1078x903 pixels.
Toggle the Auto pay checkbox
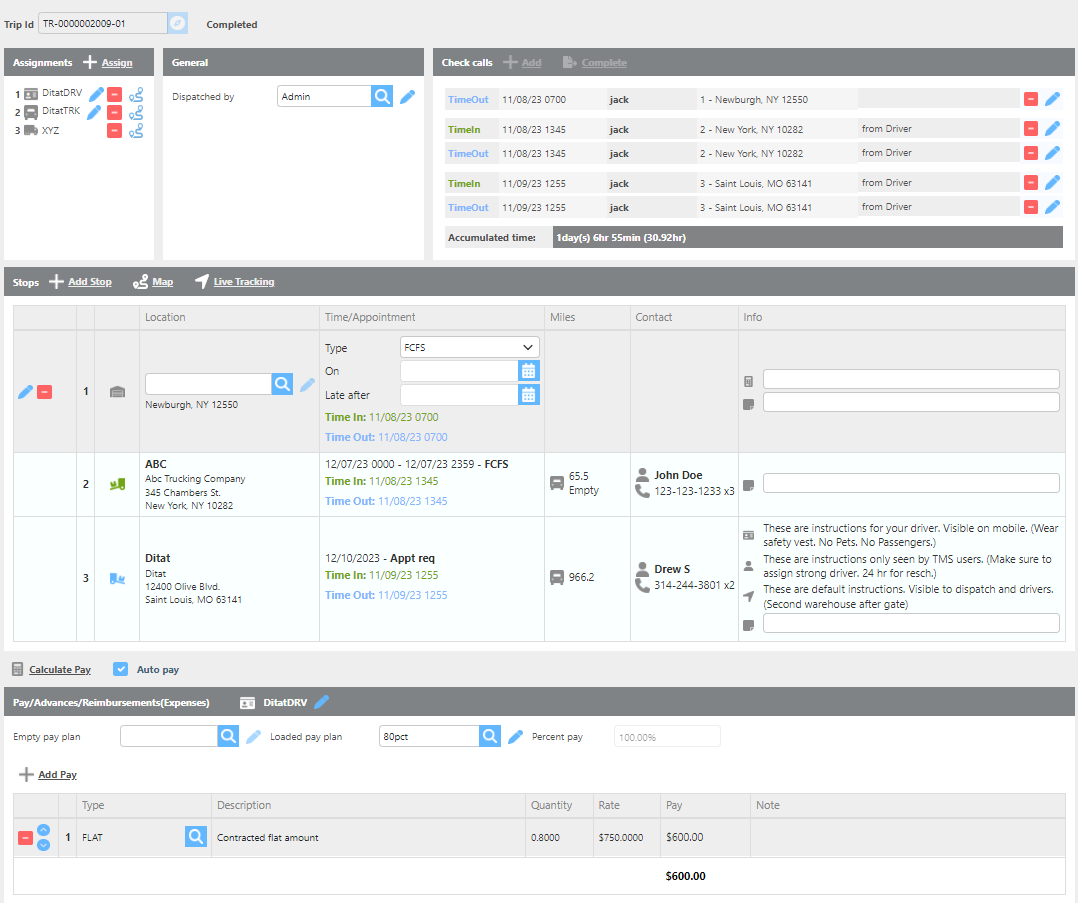click(121, 669)
